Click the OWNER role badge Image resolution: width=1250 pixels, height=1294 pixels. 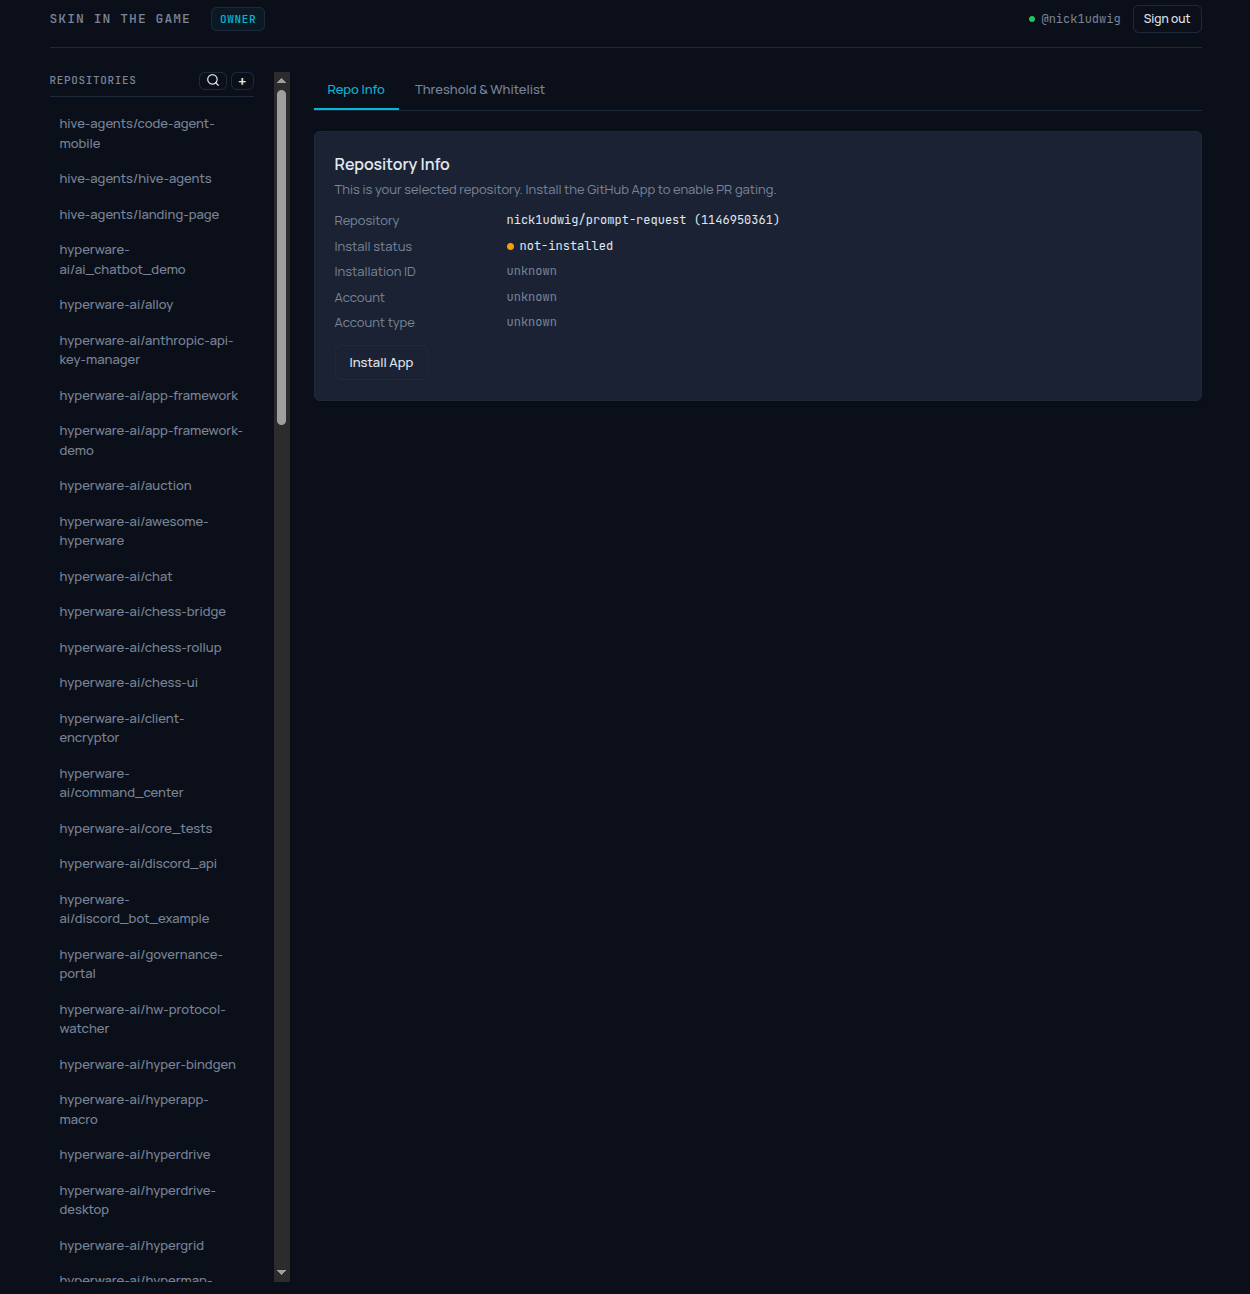237,19
